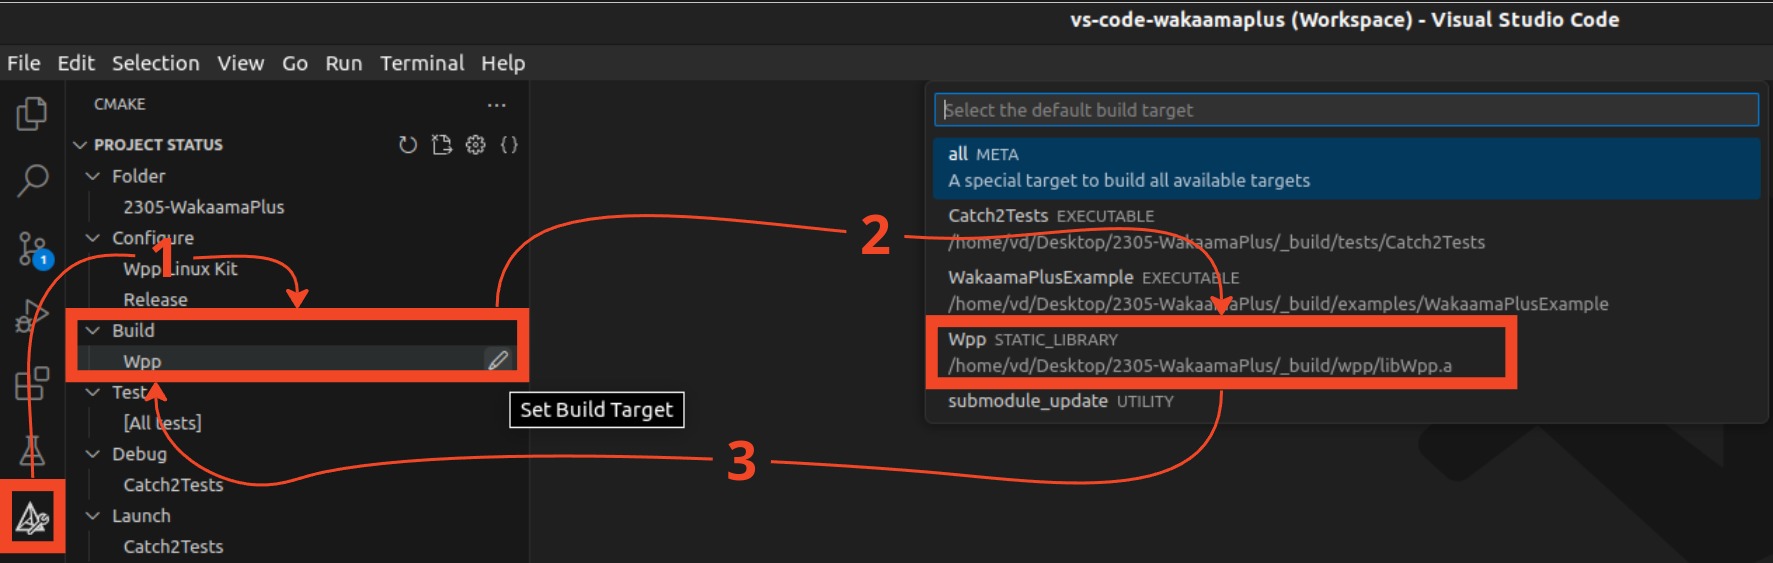Open the CMake panel more actions menu
Screen dimensions: 1773x563
(497, 105)
